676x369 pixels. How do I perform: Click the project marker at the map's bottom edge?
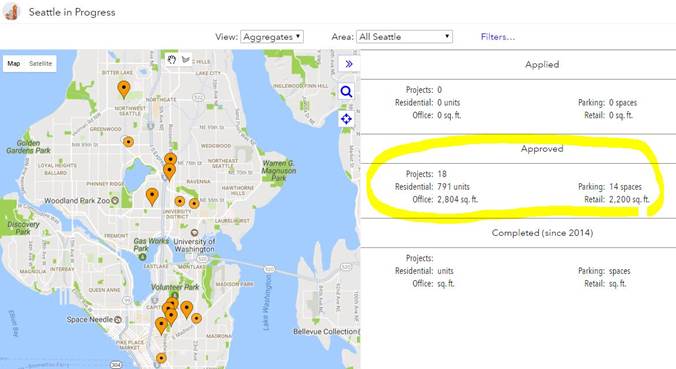click(161, 358)
